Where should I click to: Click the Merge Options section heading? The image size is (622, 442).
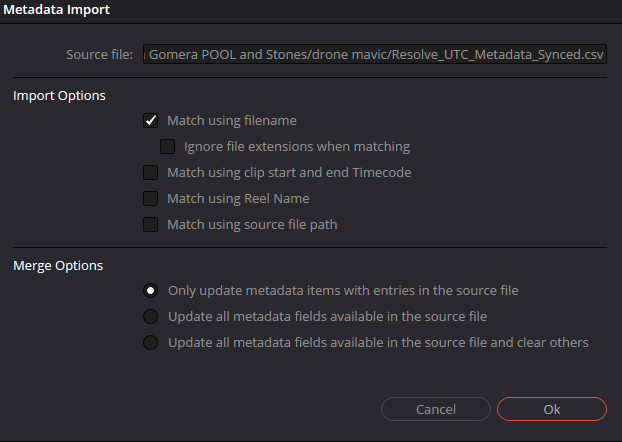coord(58,266)
